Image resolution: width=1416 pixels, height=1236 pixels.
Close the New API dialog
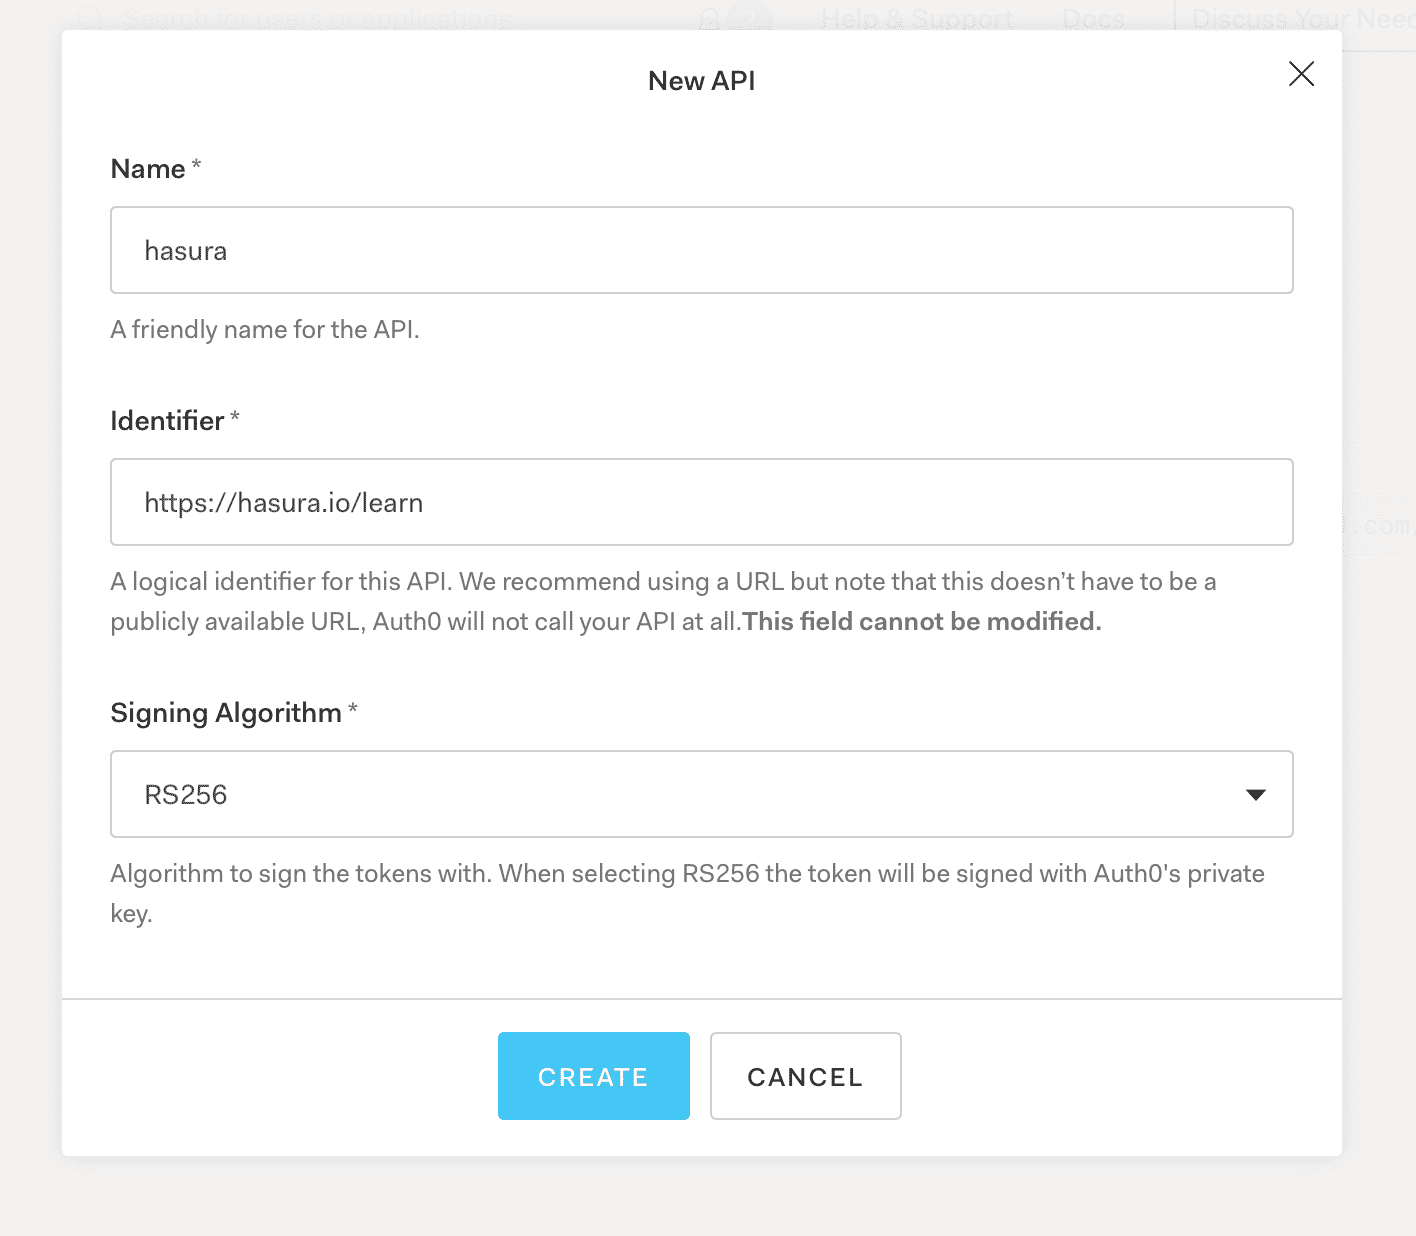tap(1301, 74)
